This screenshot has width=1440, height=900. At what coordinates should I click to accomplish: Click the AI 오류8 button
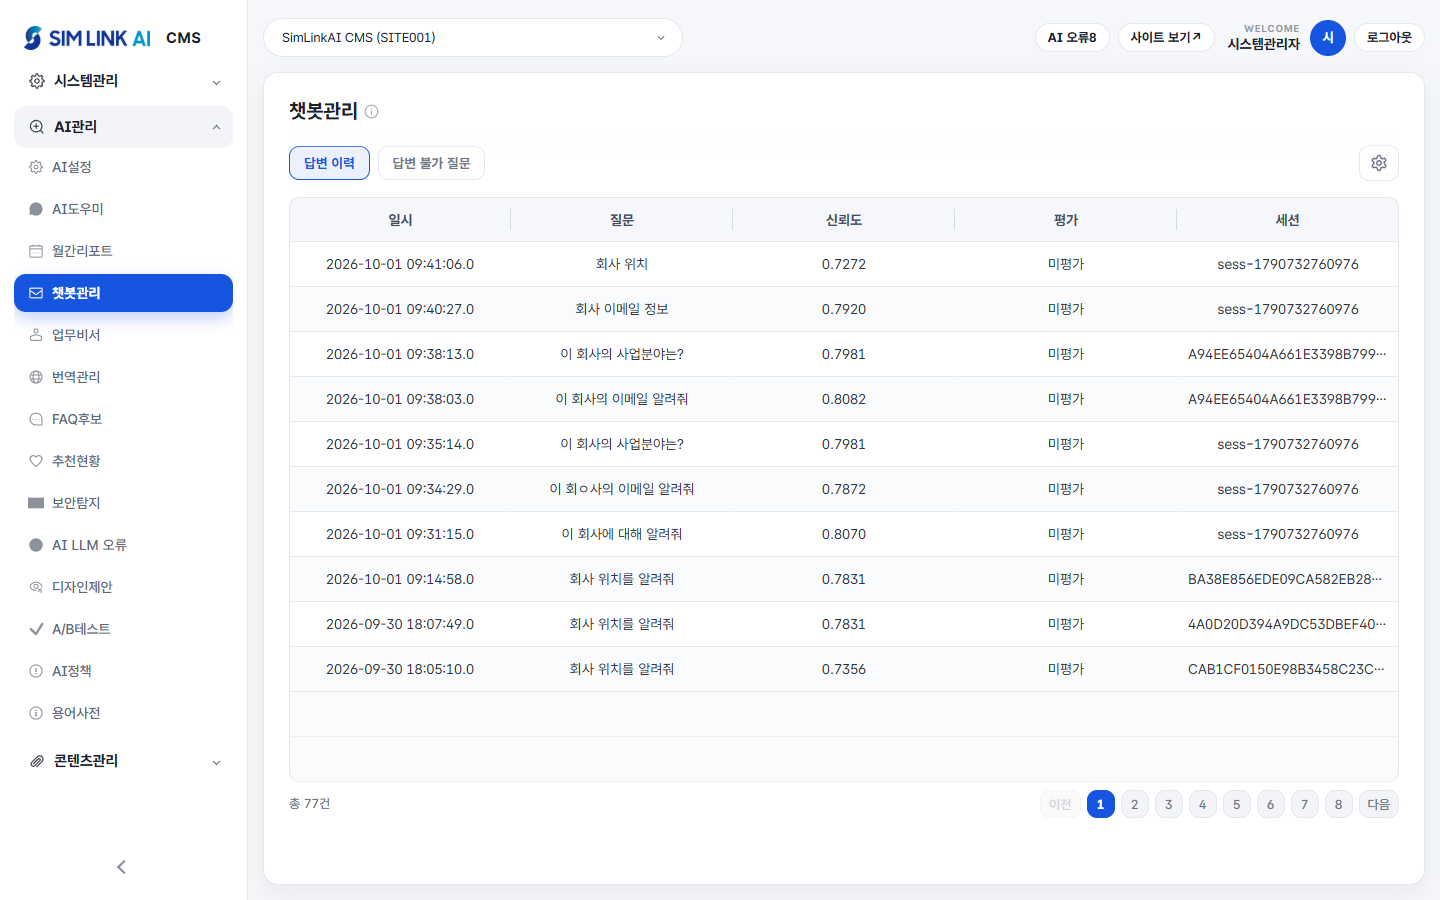(1072, 38)
